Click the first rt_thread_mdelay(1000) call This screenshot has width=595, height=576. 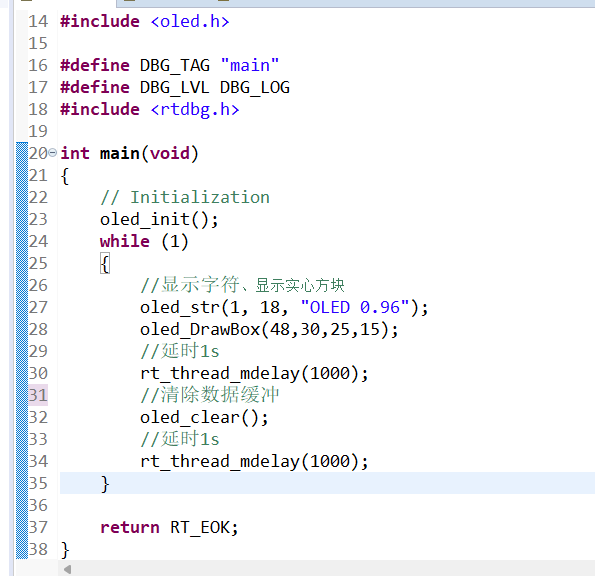pos(254,373)
